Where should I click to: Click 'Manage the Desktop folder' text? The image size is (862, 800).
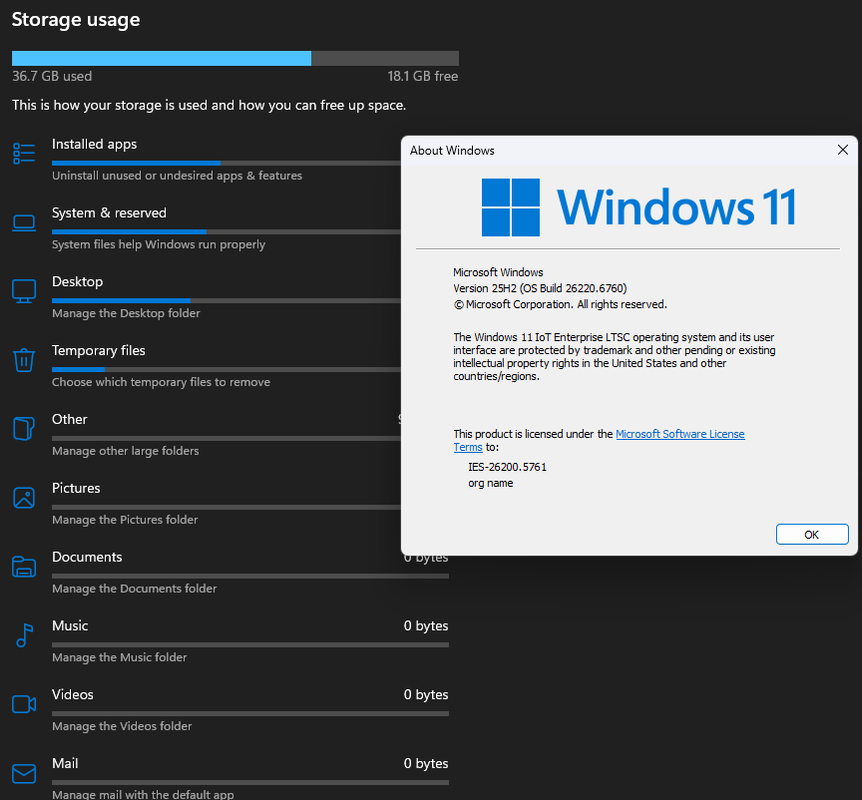tap(126, 313)
